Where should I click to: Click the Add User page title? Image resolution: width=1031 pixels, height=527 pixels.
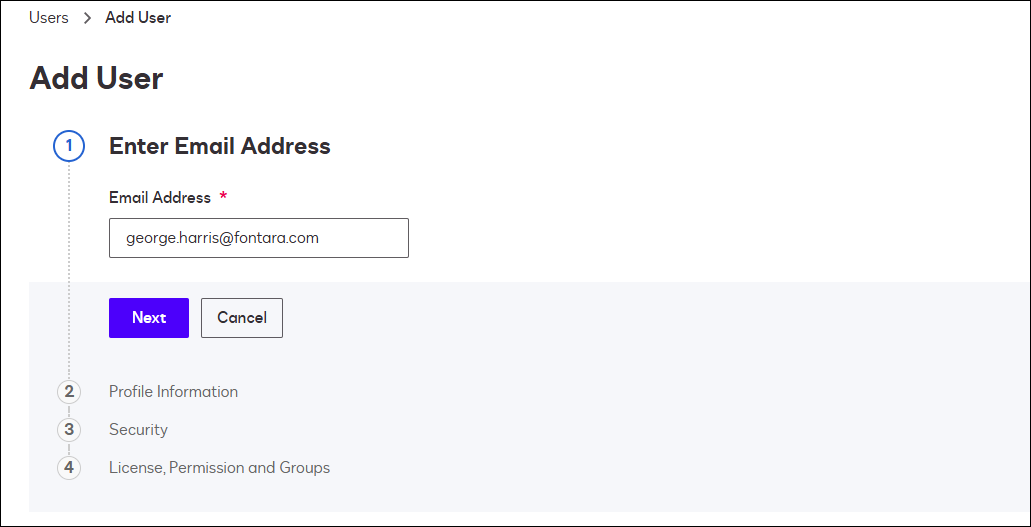pyautogui.click(x=96, y=78)
